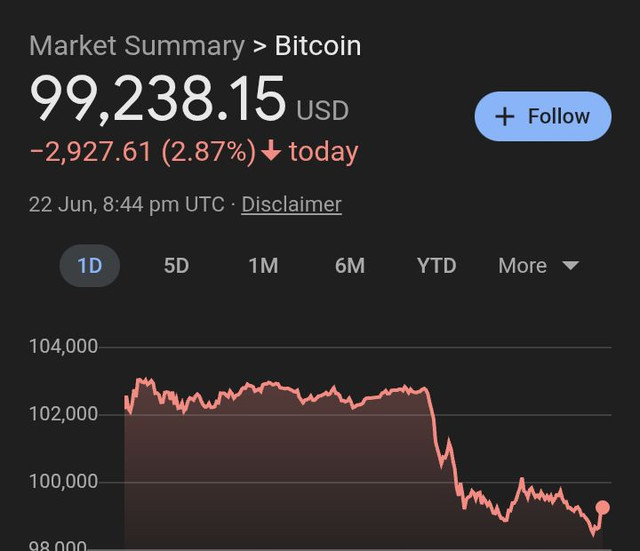Follow Bitcoin with the Follow button
This screenshot has height=551, width=640.
click(543, 116)
